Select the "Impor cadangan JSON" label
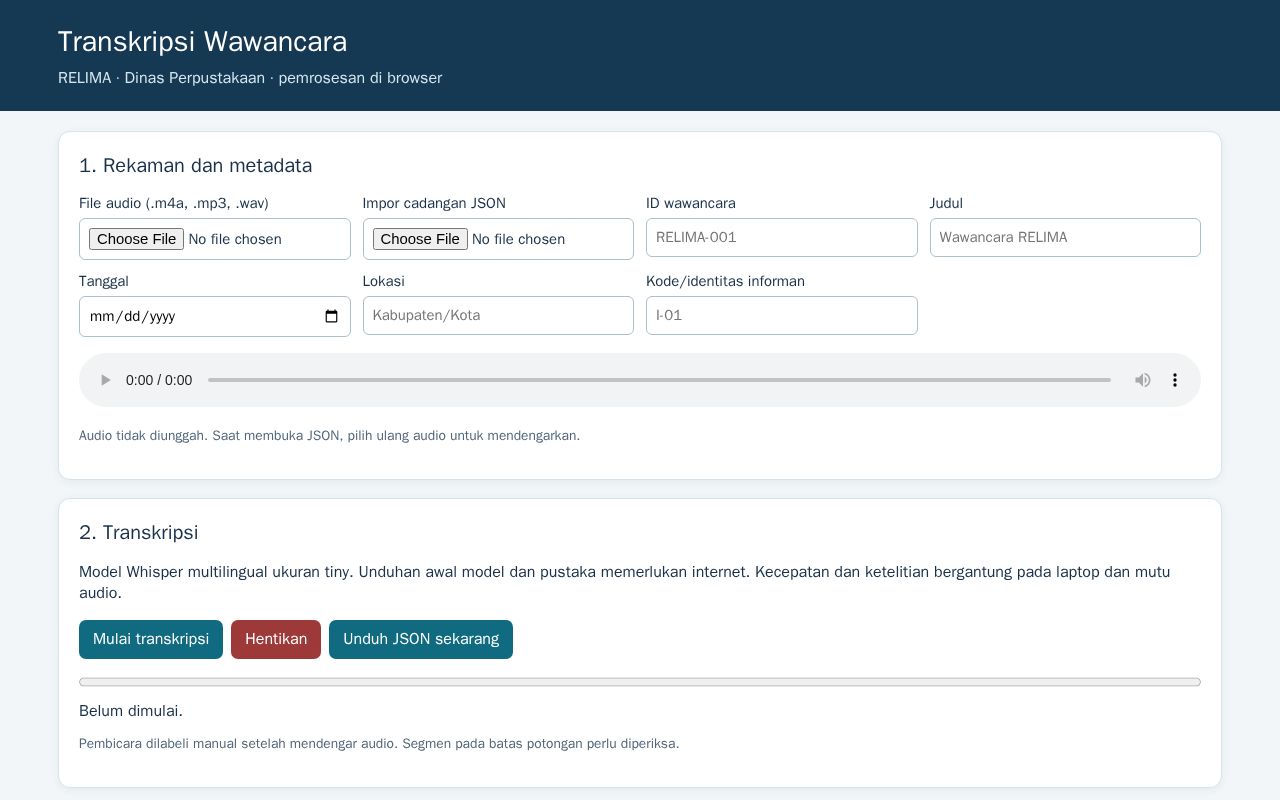 434,203
